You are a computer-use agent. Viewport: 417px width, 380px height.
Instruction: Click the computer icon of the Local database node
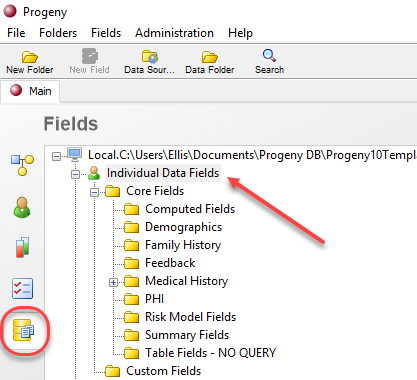click(74, 155)
